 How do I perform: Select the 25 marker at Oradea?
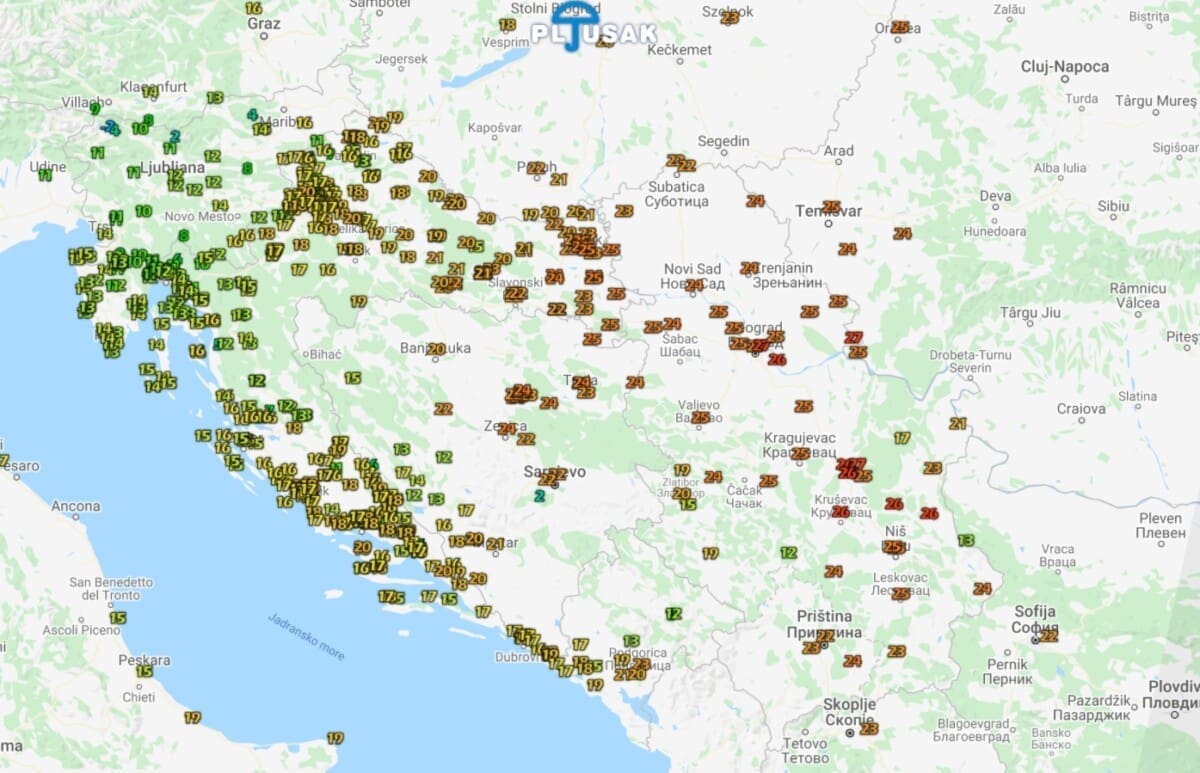coord(900,27)
